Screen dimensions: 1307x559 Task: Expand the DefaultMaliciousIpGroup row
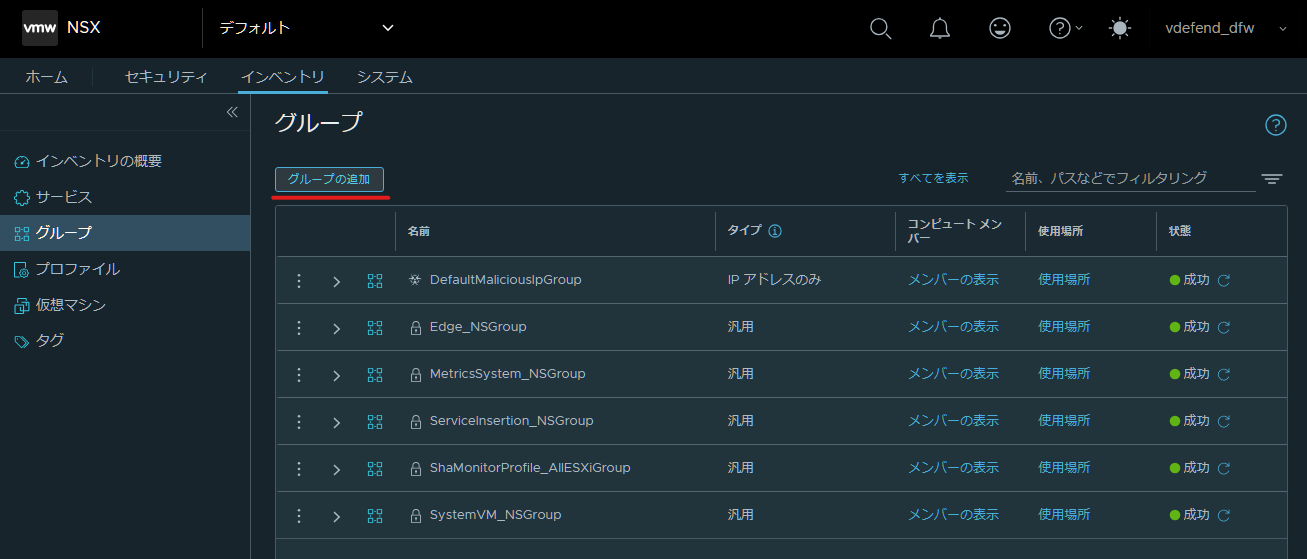pos(337,282)
